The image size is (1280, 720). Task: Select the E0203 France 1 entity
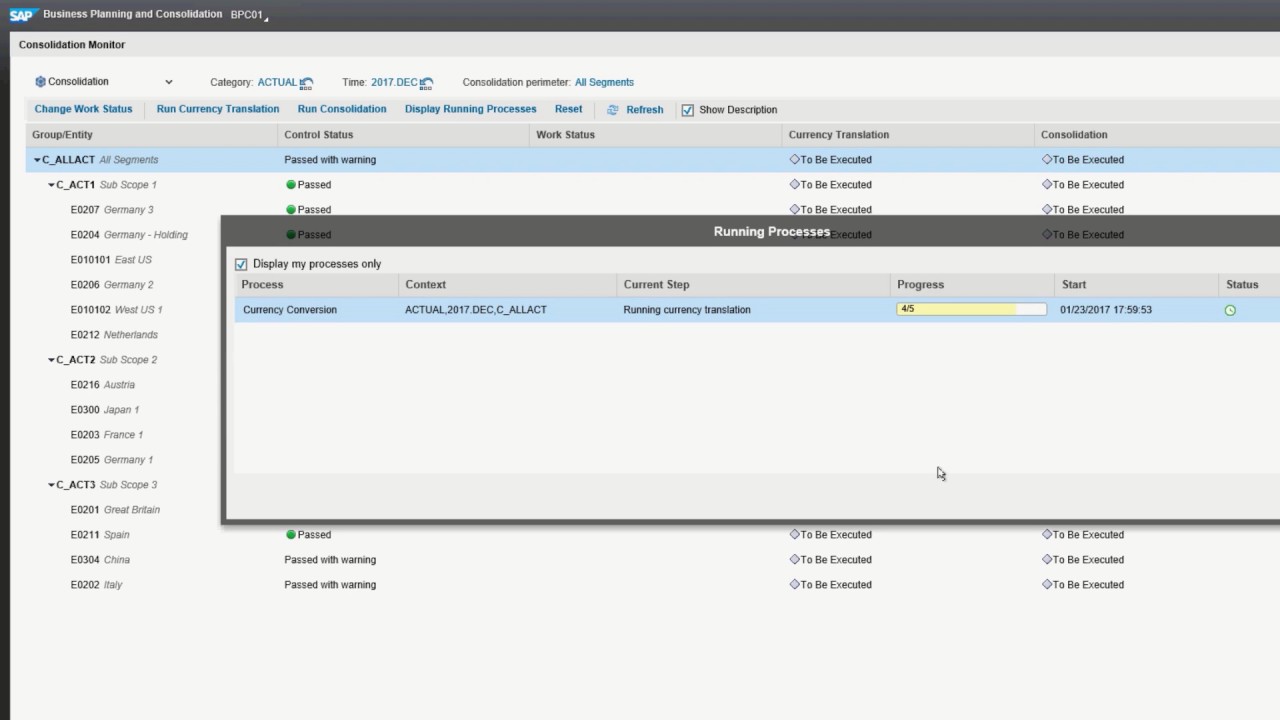107,435
